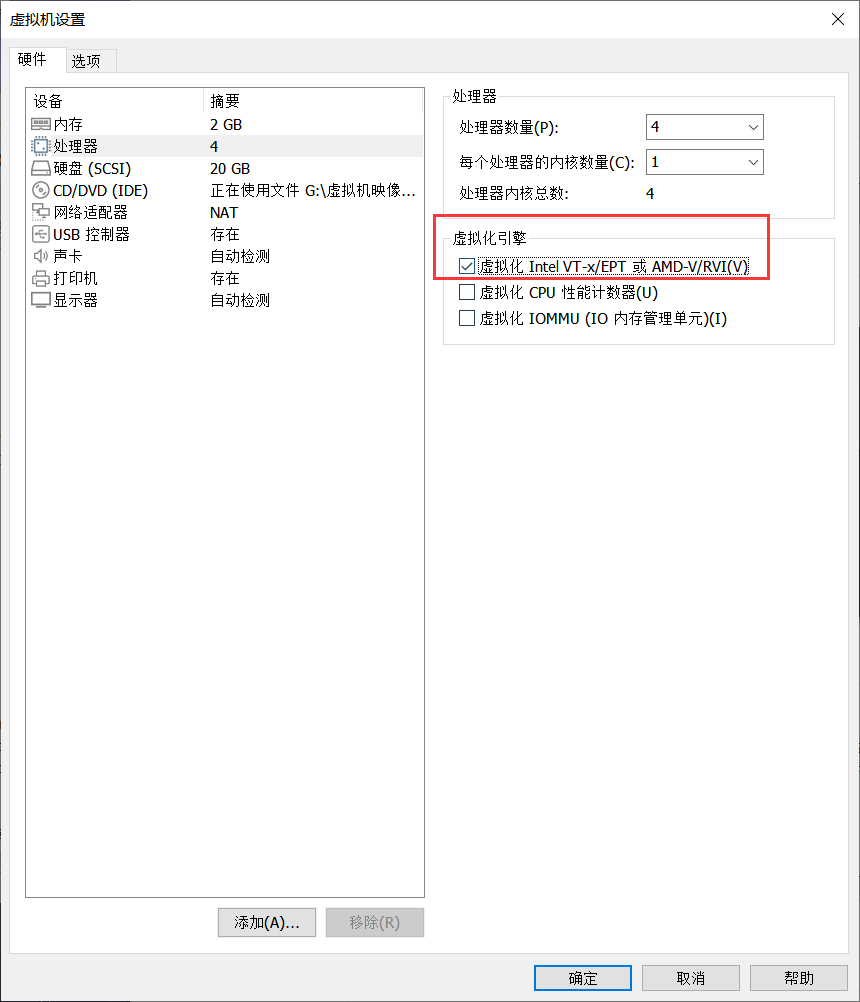Switch to the 选项 tab
Image resolution: width=860 pixels, height=1002 pixels.
tap(86, 61)
